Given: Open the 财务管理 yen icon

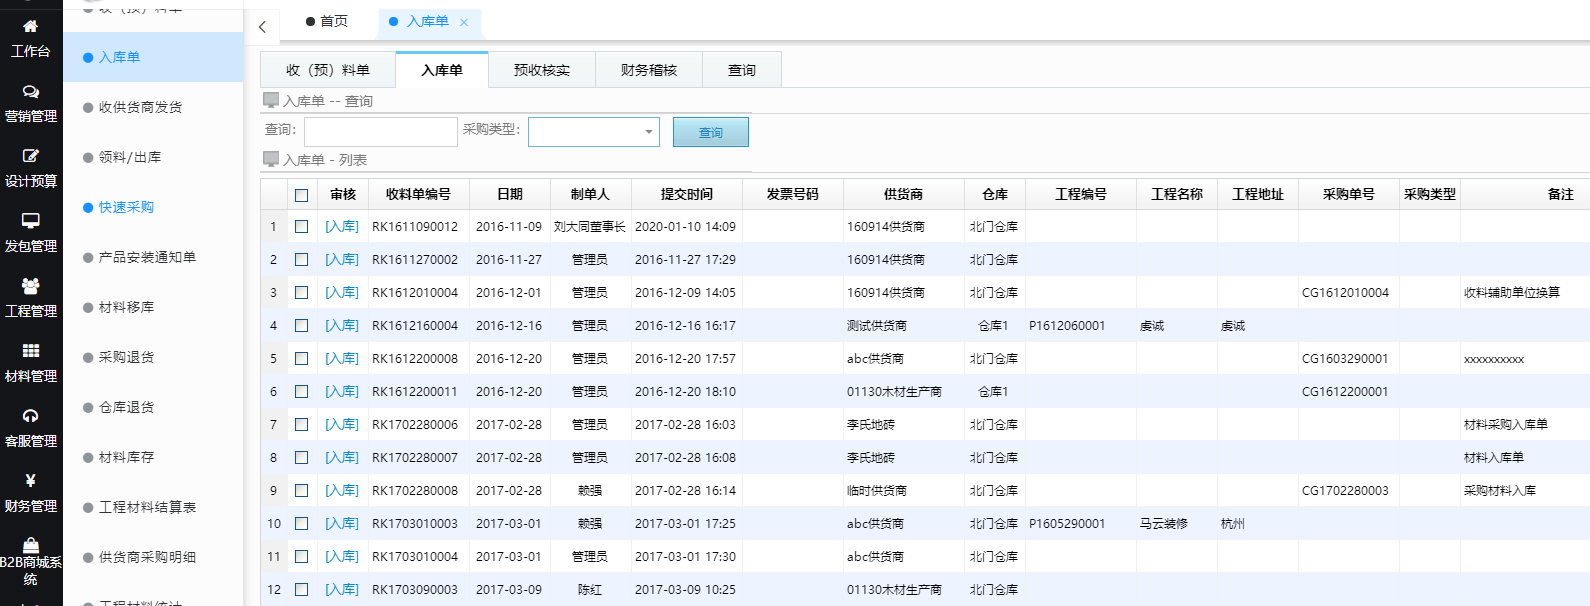Looking at the screenshot, I should 30,482.
